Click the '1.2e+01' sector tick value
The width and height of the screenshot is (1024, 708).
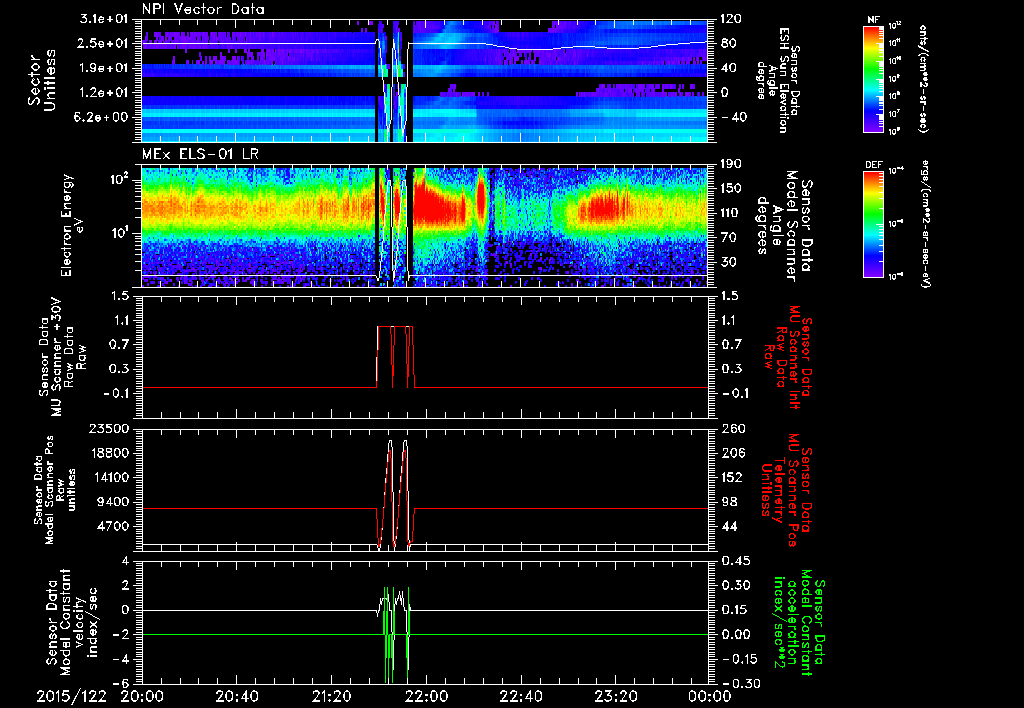[104, 93]
